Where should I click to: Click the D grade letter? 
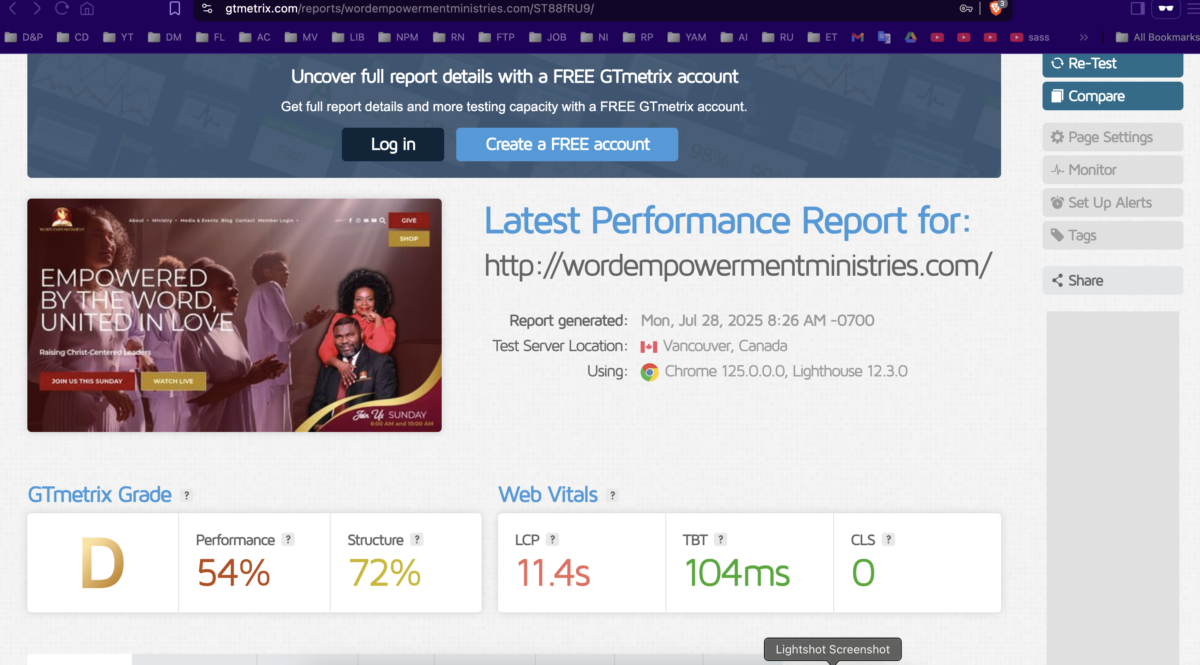point(102,563)
